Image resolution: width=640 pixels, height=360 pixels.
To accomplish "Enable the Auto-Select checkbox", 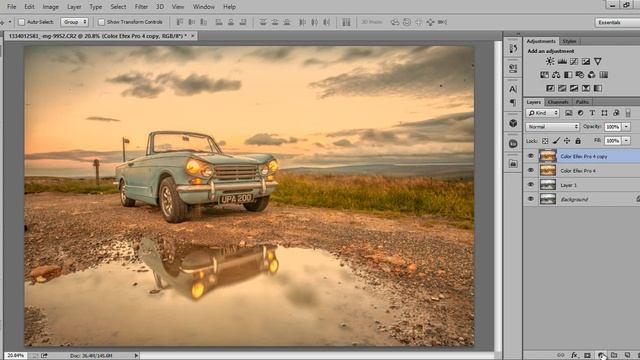I will (x=22, y=22).
